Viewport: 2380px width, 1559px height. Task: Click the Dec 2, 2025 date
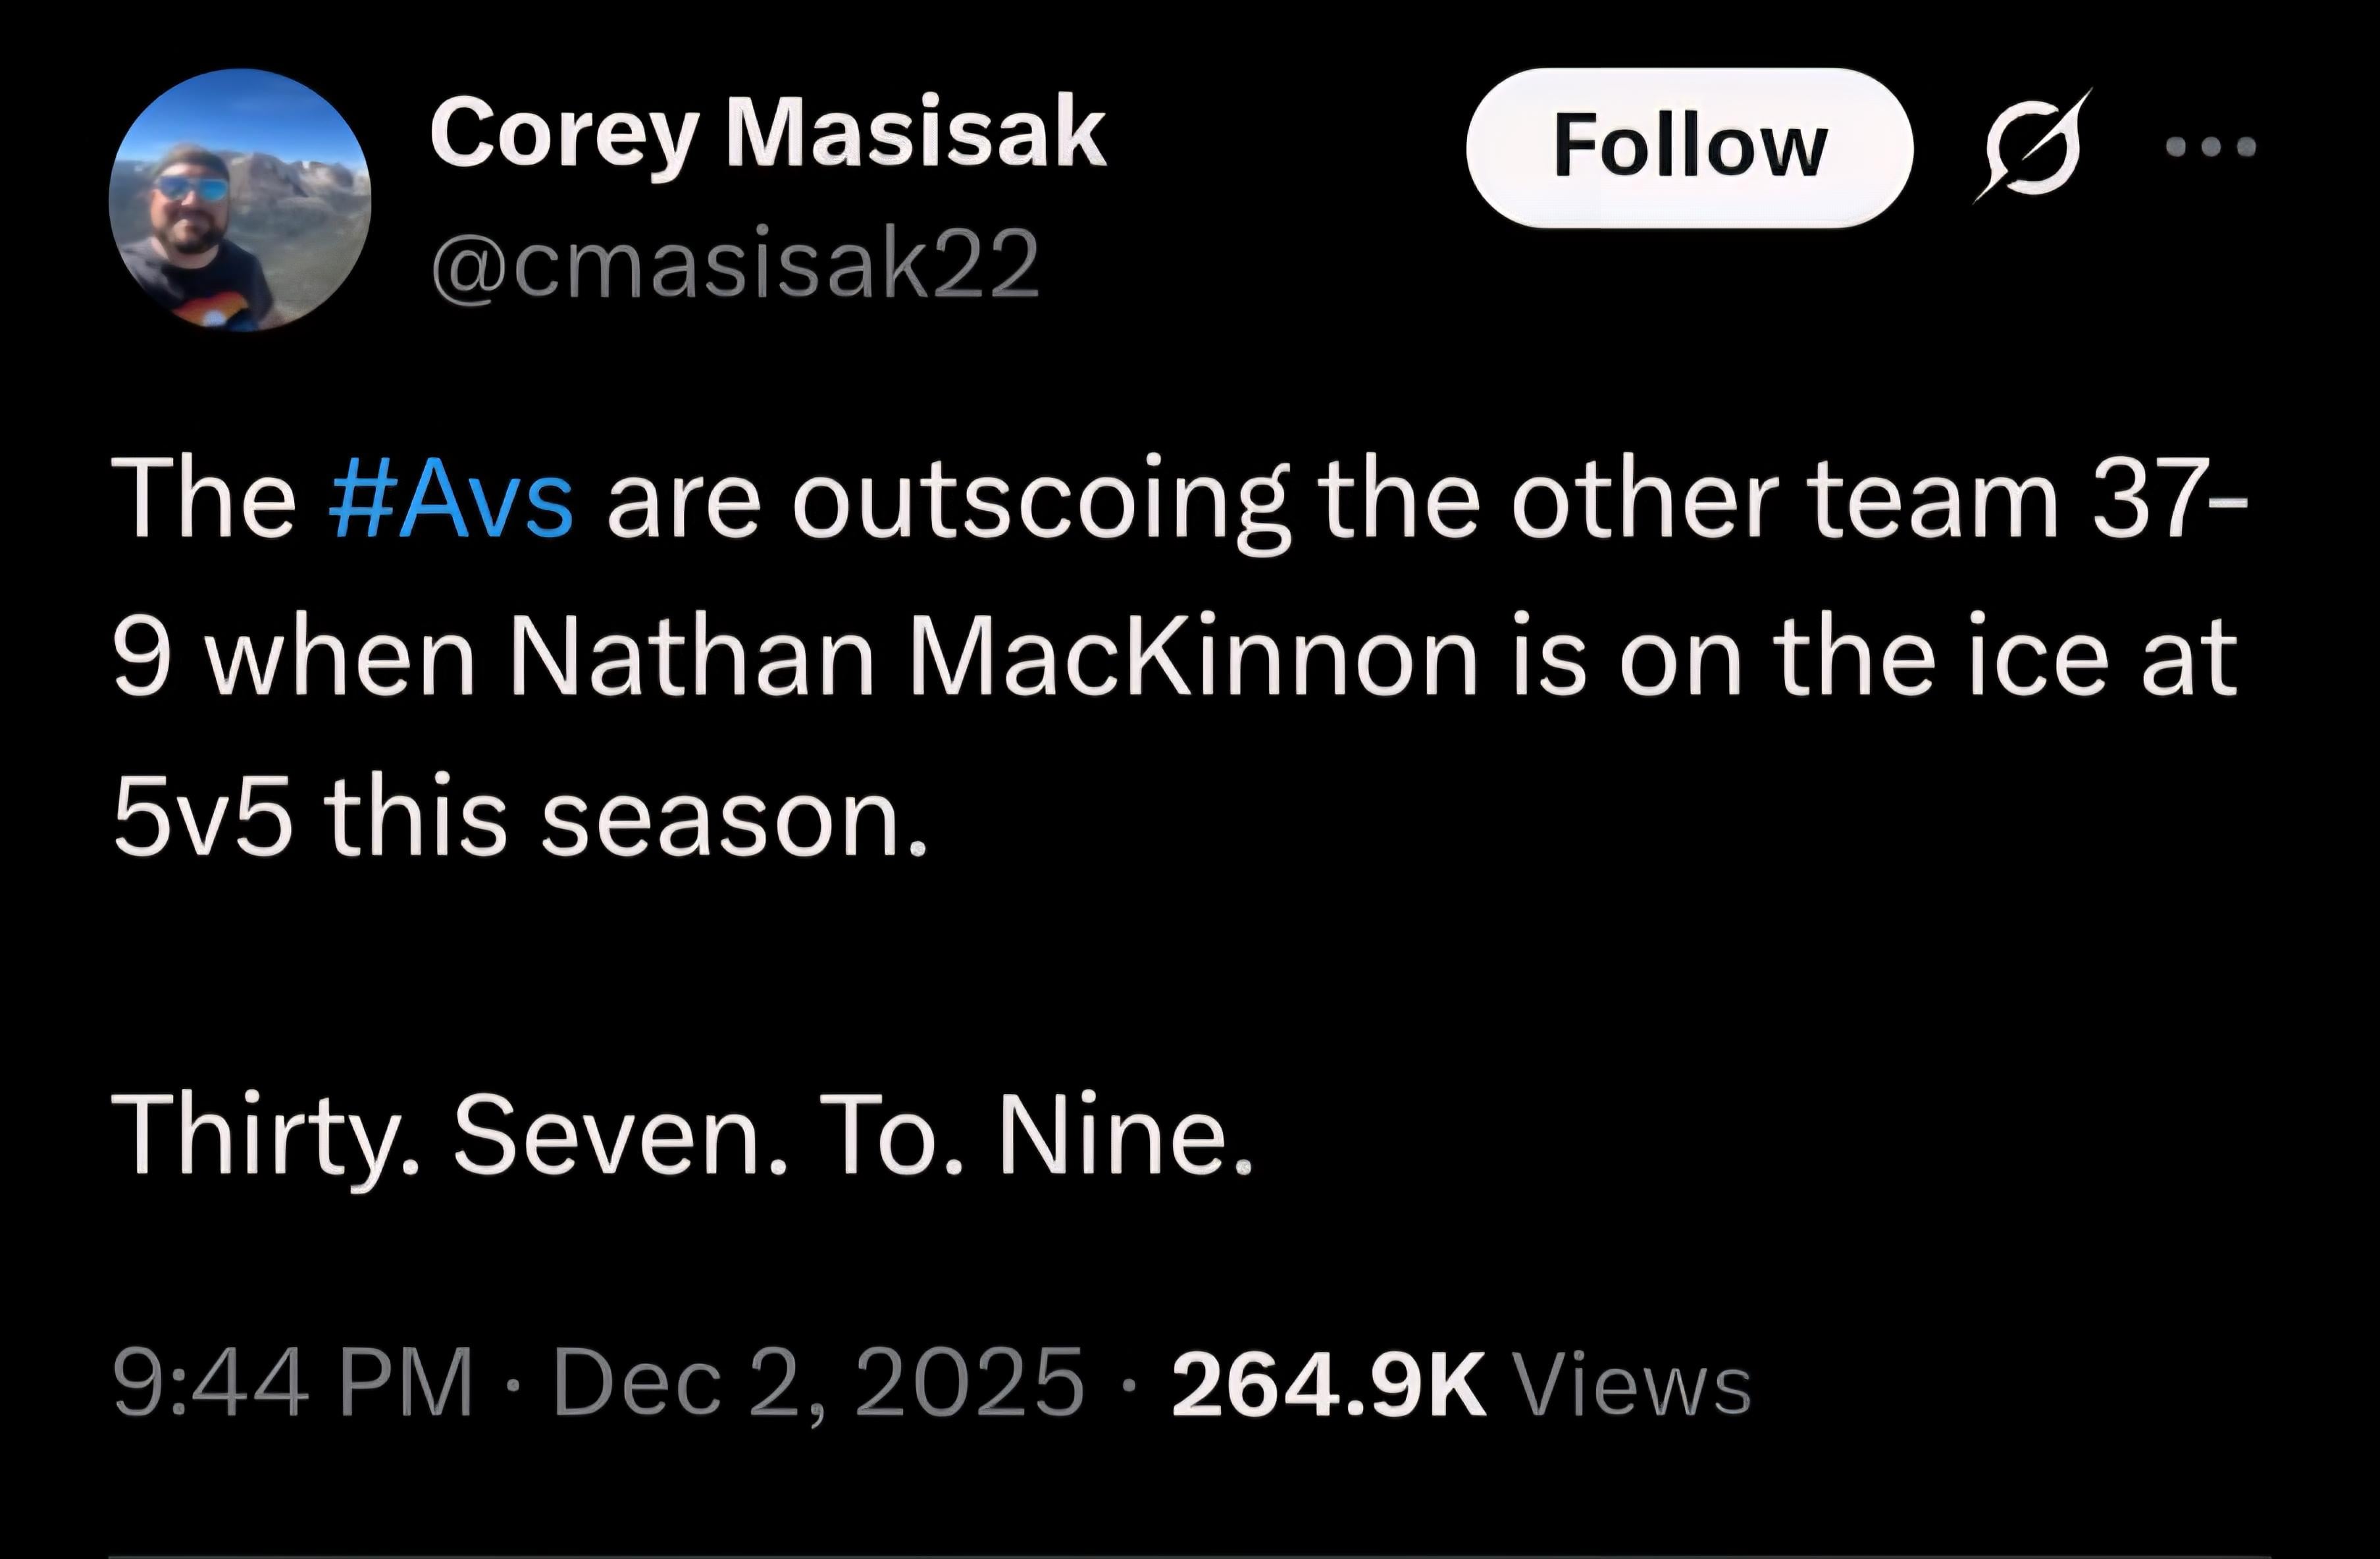818,1384
